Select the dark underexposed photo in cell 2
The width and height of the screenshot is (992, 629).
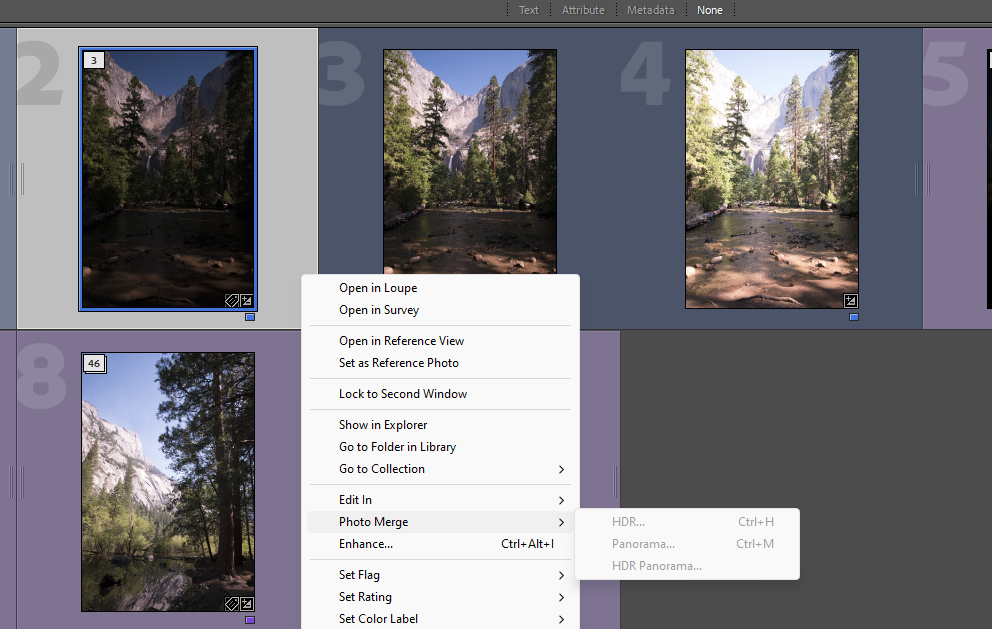pyautogui.click(x=168, y=179)
